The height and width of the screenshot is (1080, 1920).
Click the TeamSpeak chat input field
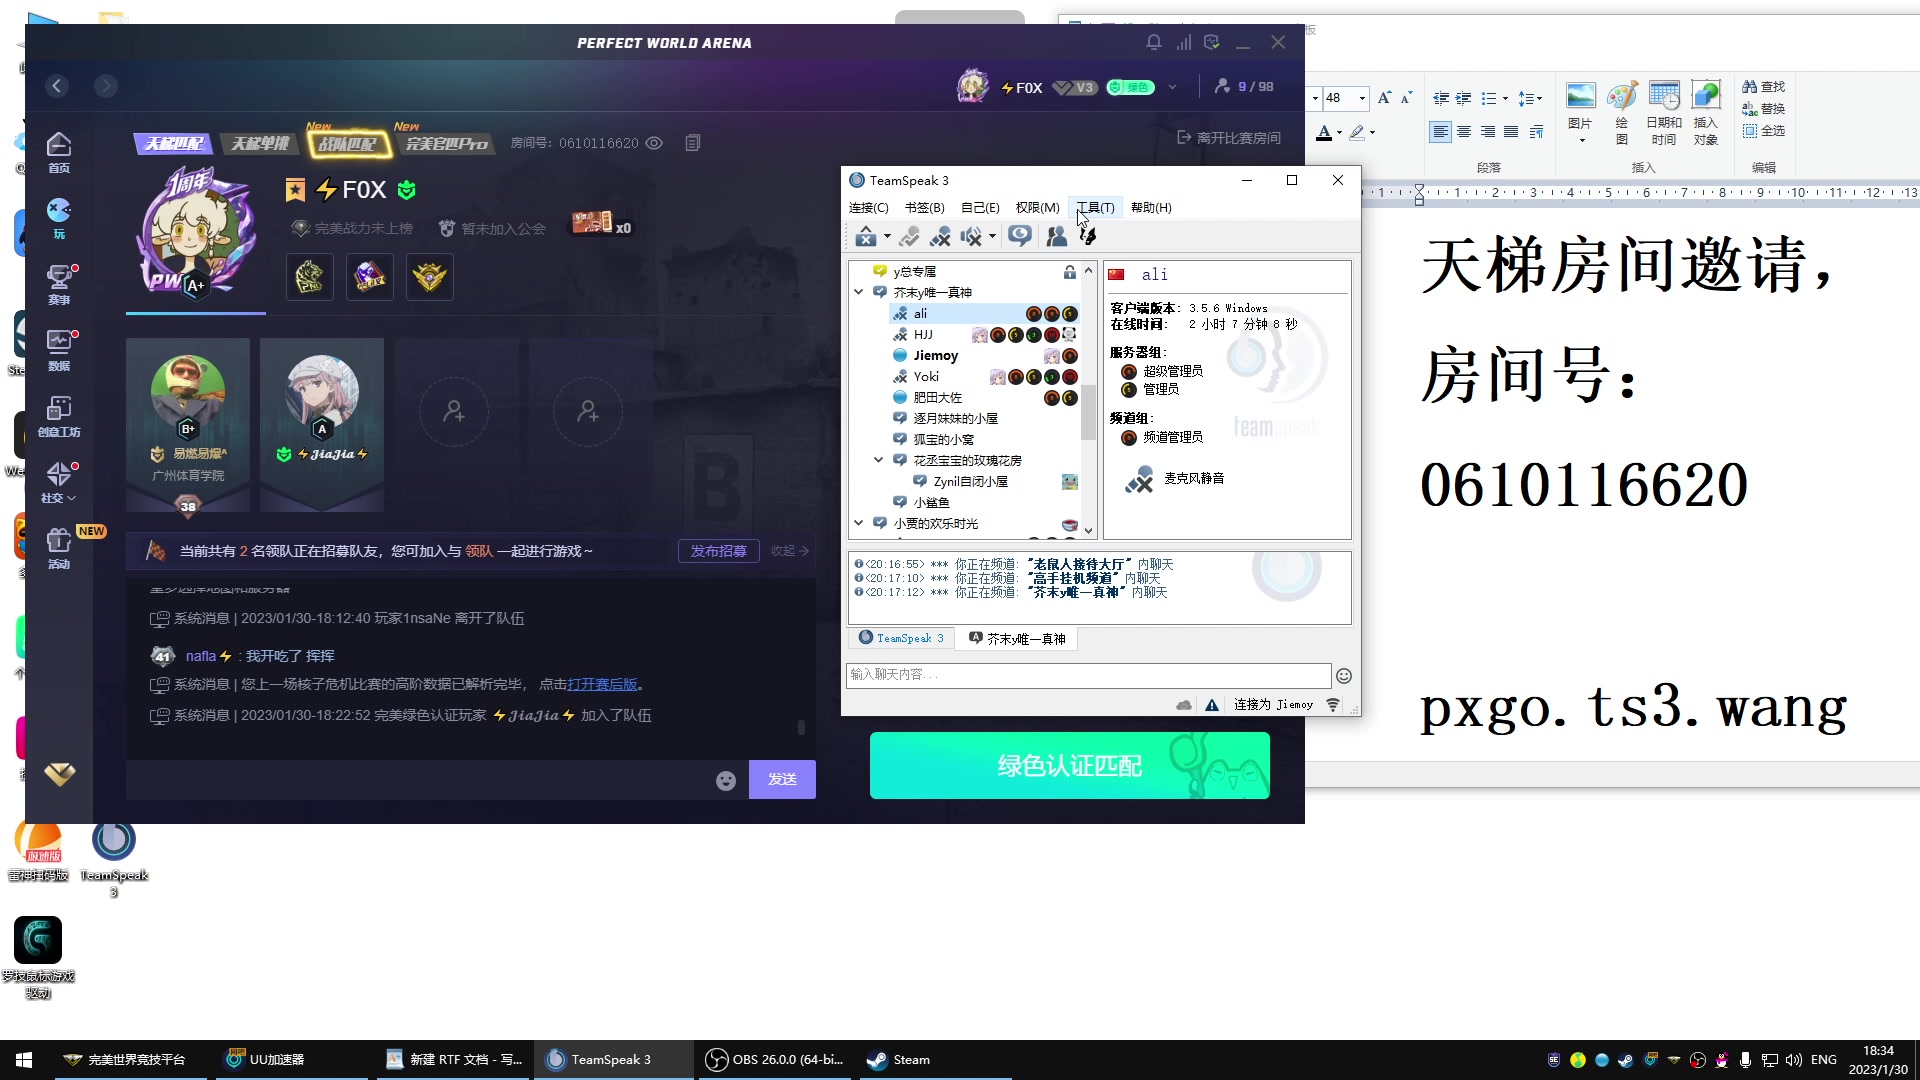coord(1088,675)
